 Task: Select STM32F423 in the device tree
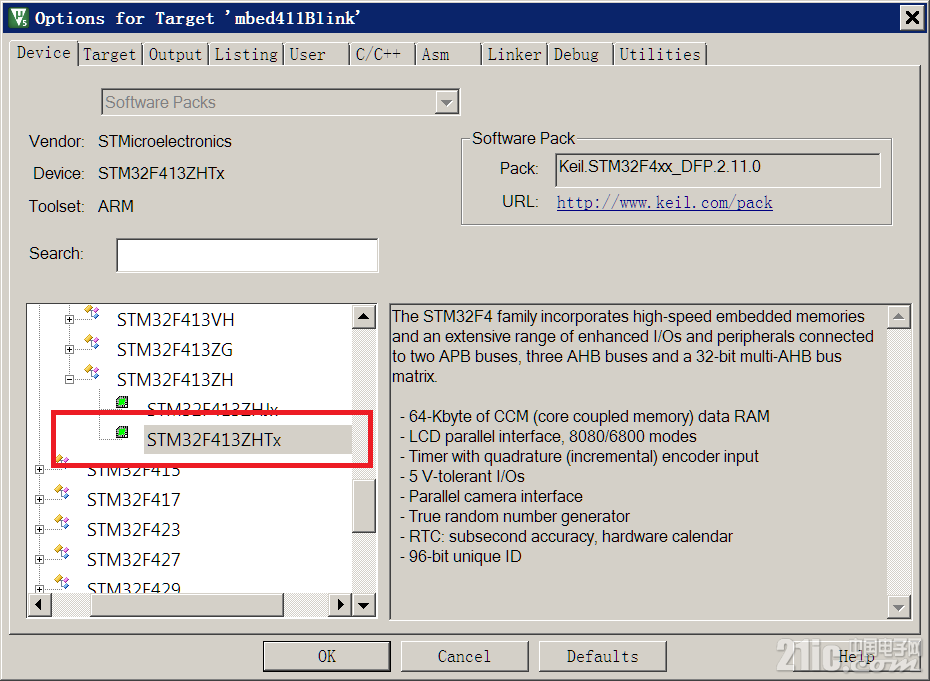pos(133,530)
